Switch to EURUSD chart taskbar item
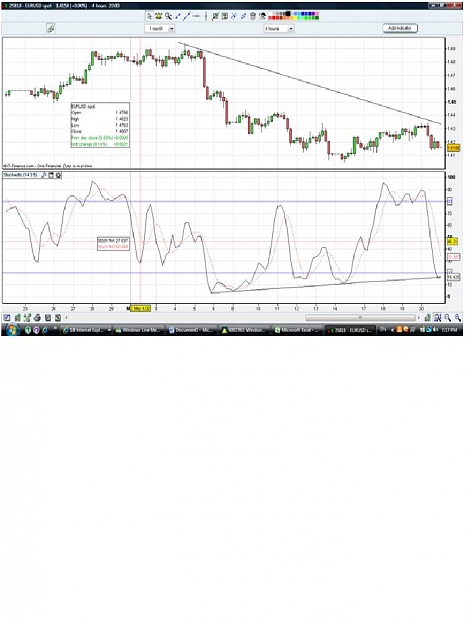469x625 pixels. click(350, 330)
